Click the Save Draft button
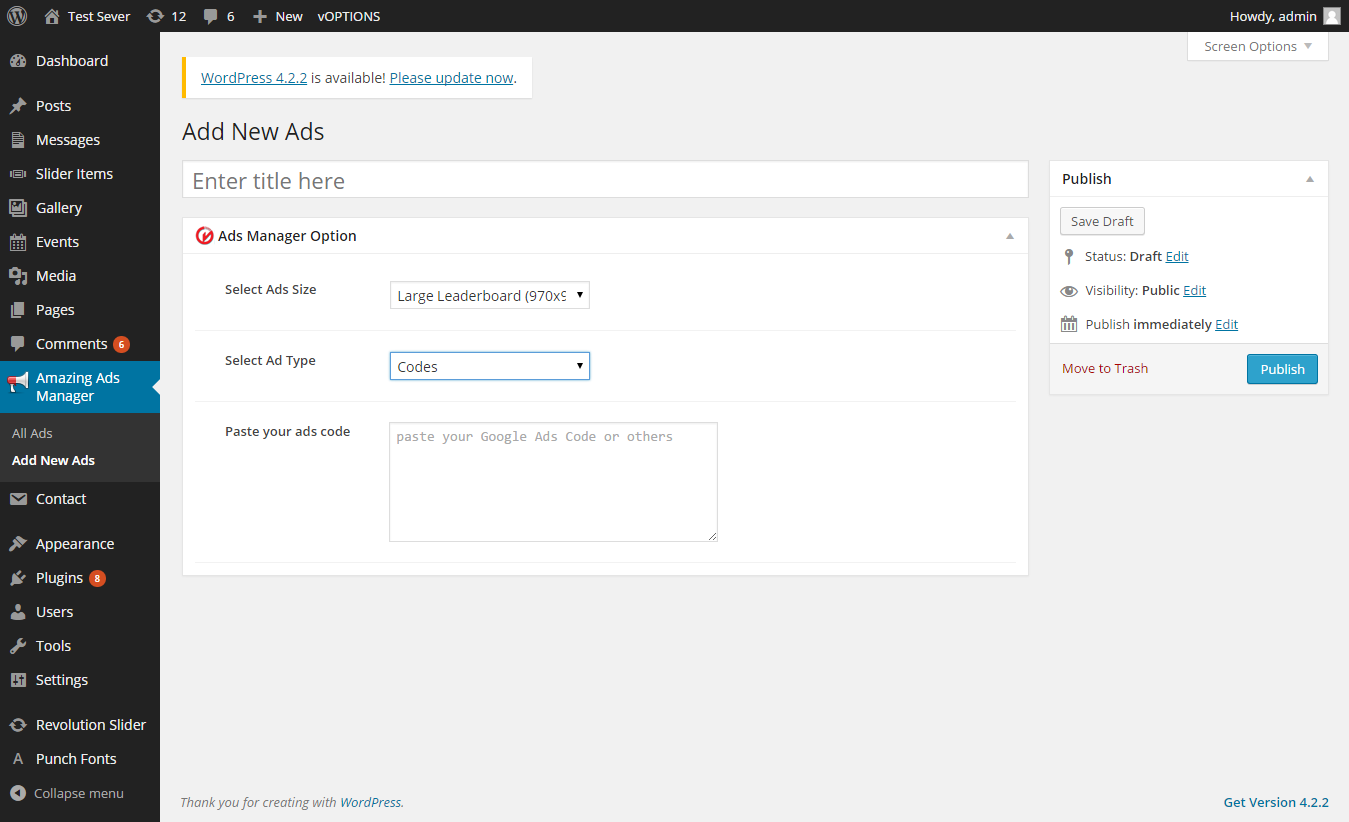Viewport: 1349px width, 822px height. (1102, 222)
